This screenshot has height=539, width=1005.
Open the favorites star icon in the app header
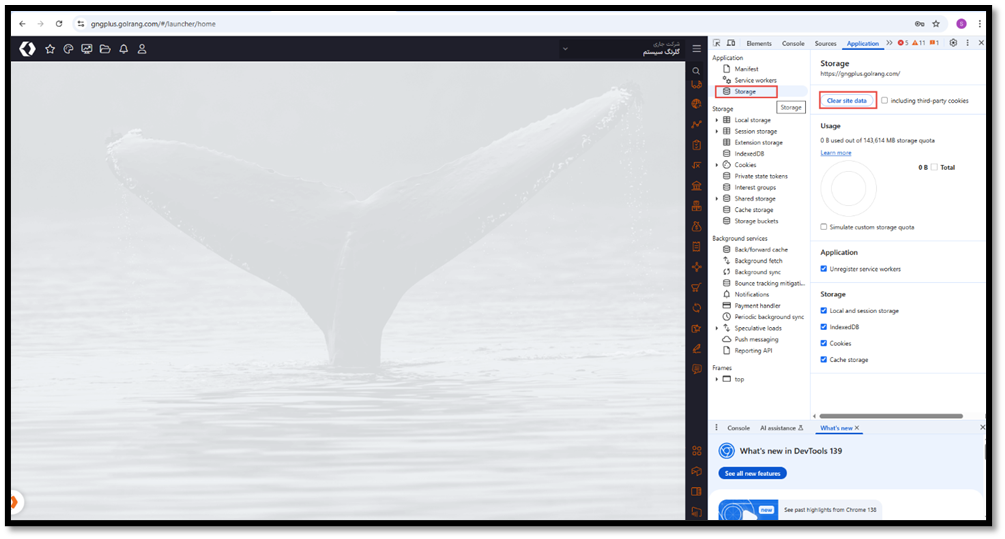50,49
